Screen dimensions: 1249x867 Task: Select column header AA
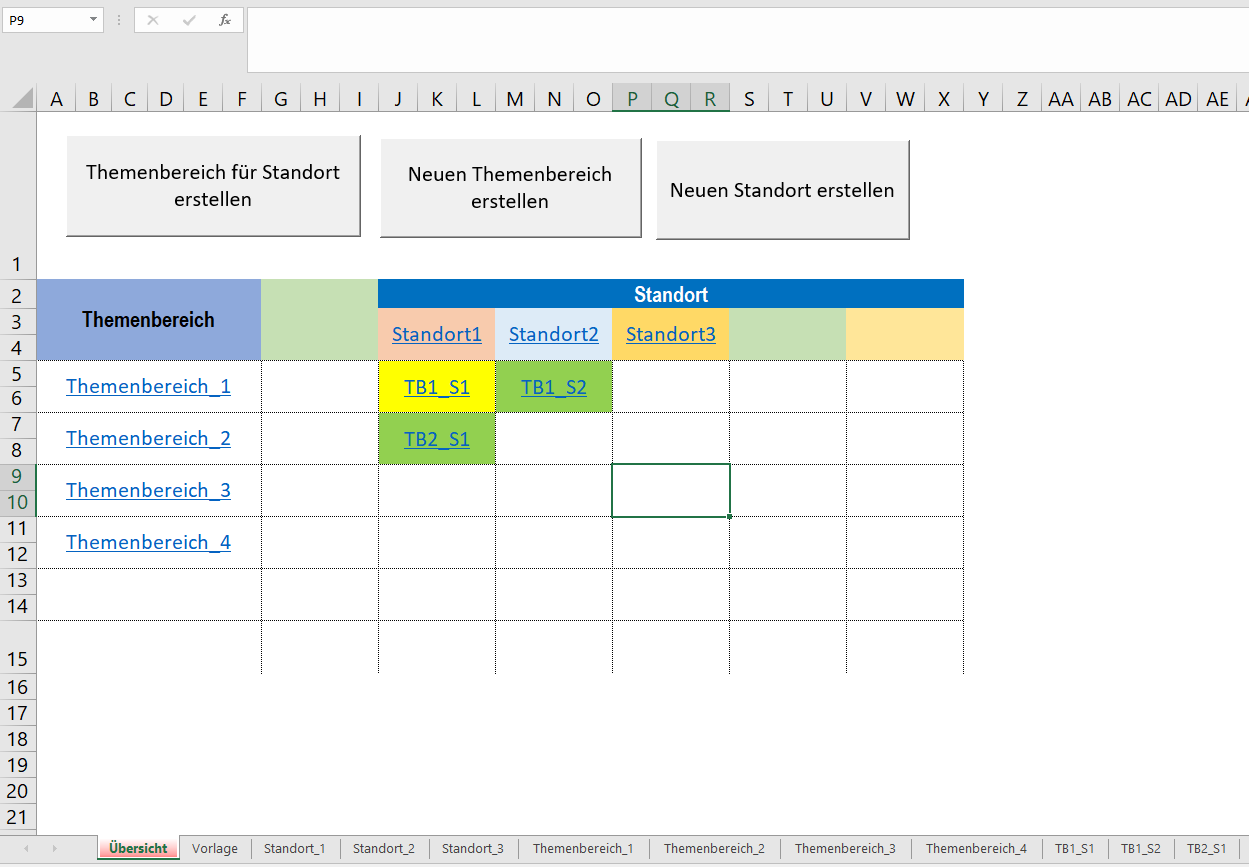[x=1061, y=98]
